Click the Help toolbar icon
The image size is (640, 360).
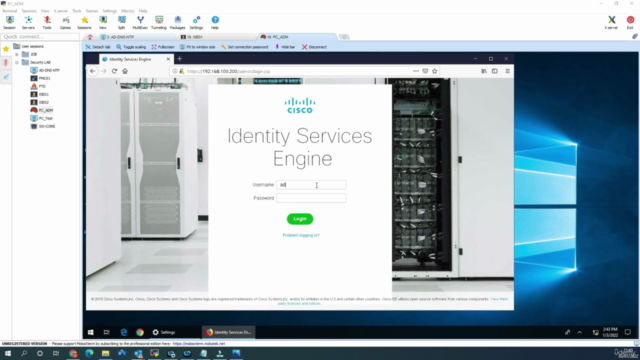215,22
